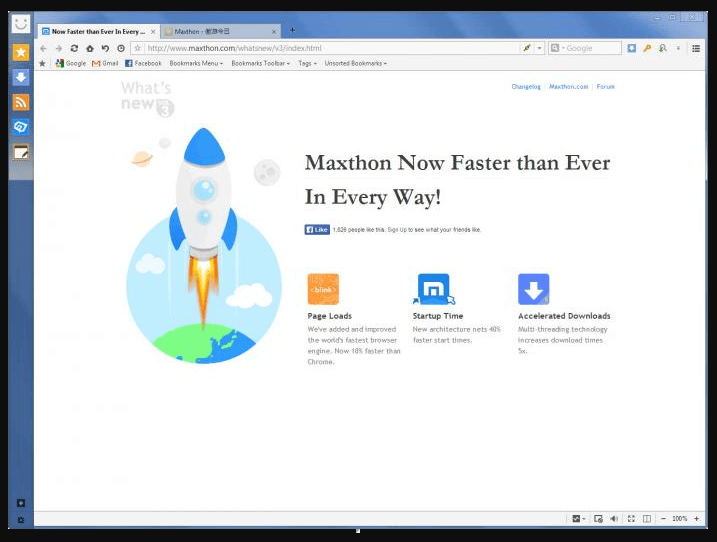Viewport: 717px width, 542px height.
Task: Open the address bar dropdown arrow
Action: (540, 48)
